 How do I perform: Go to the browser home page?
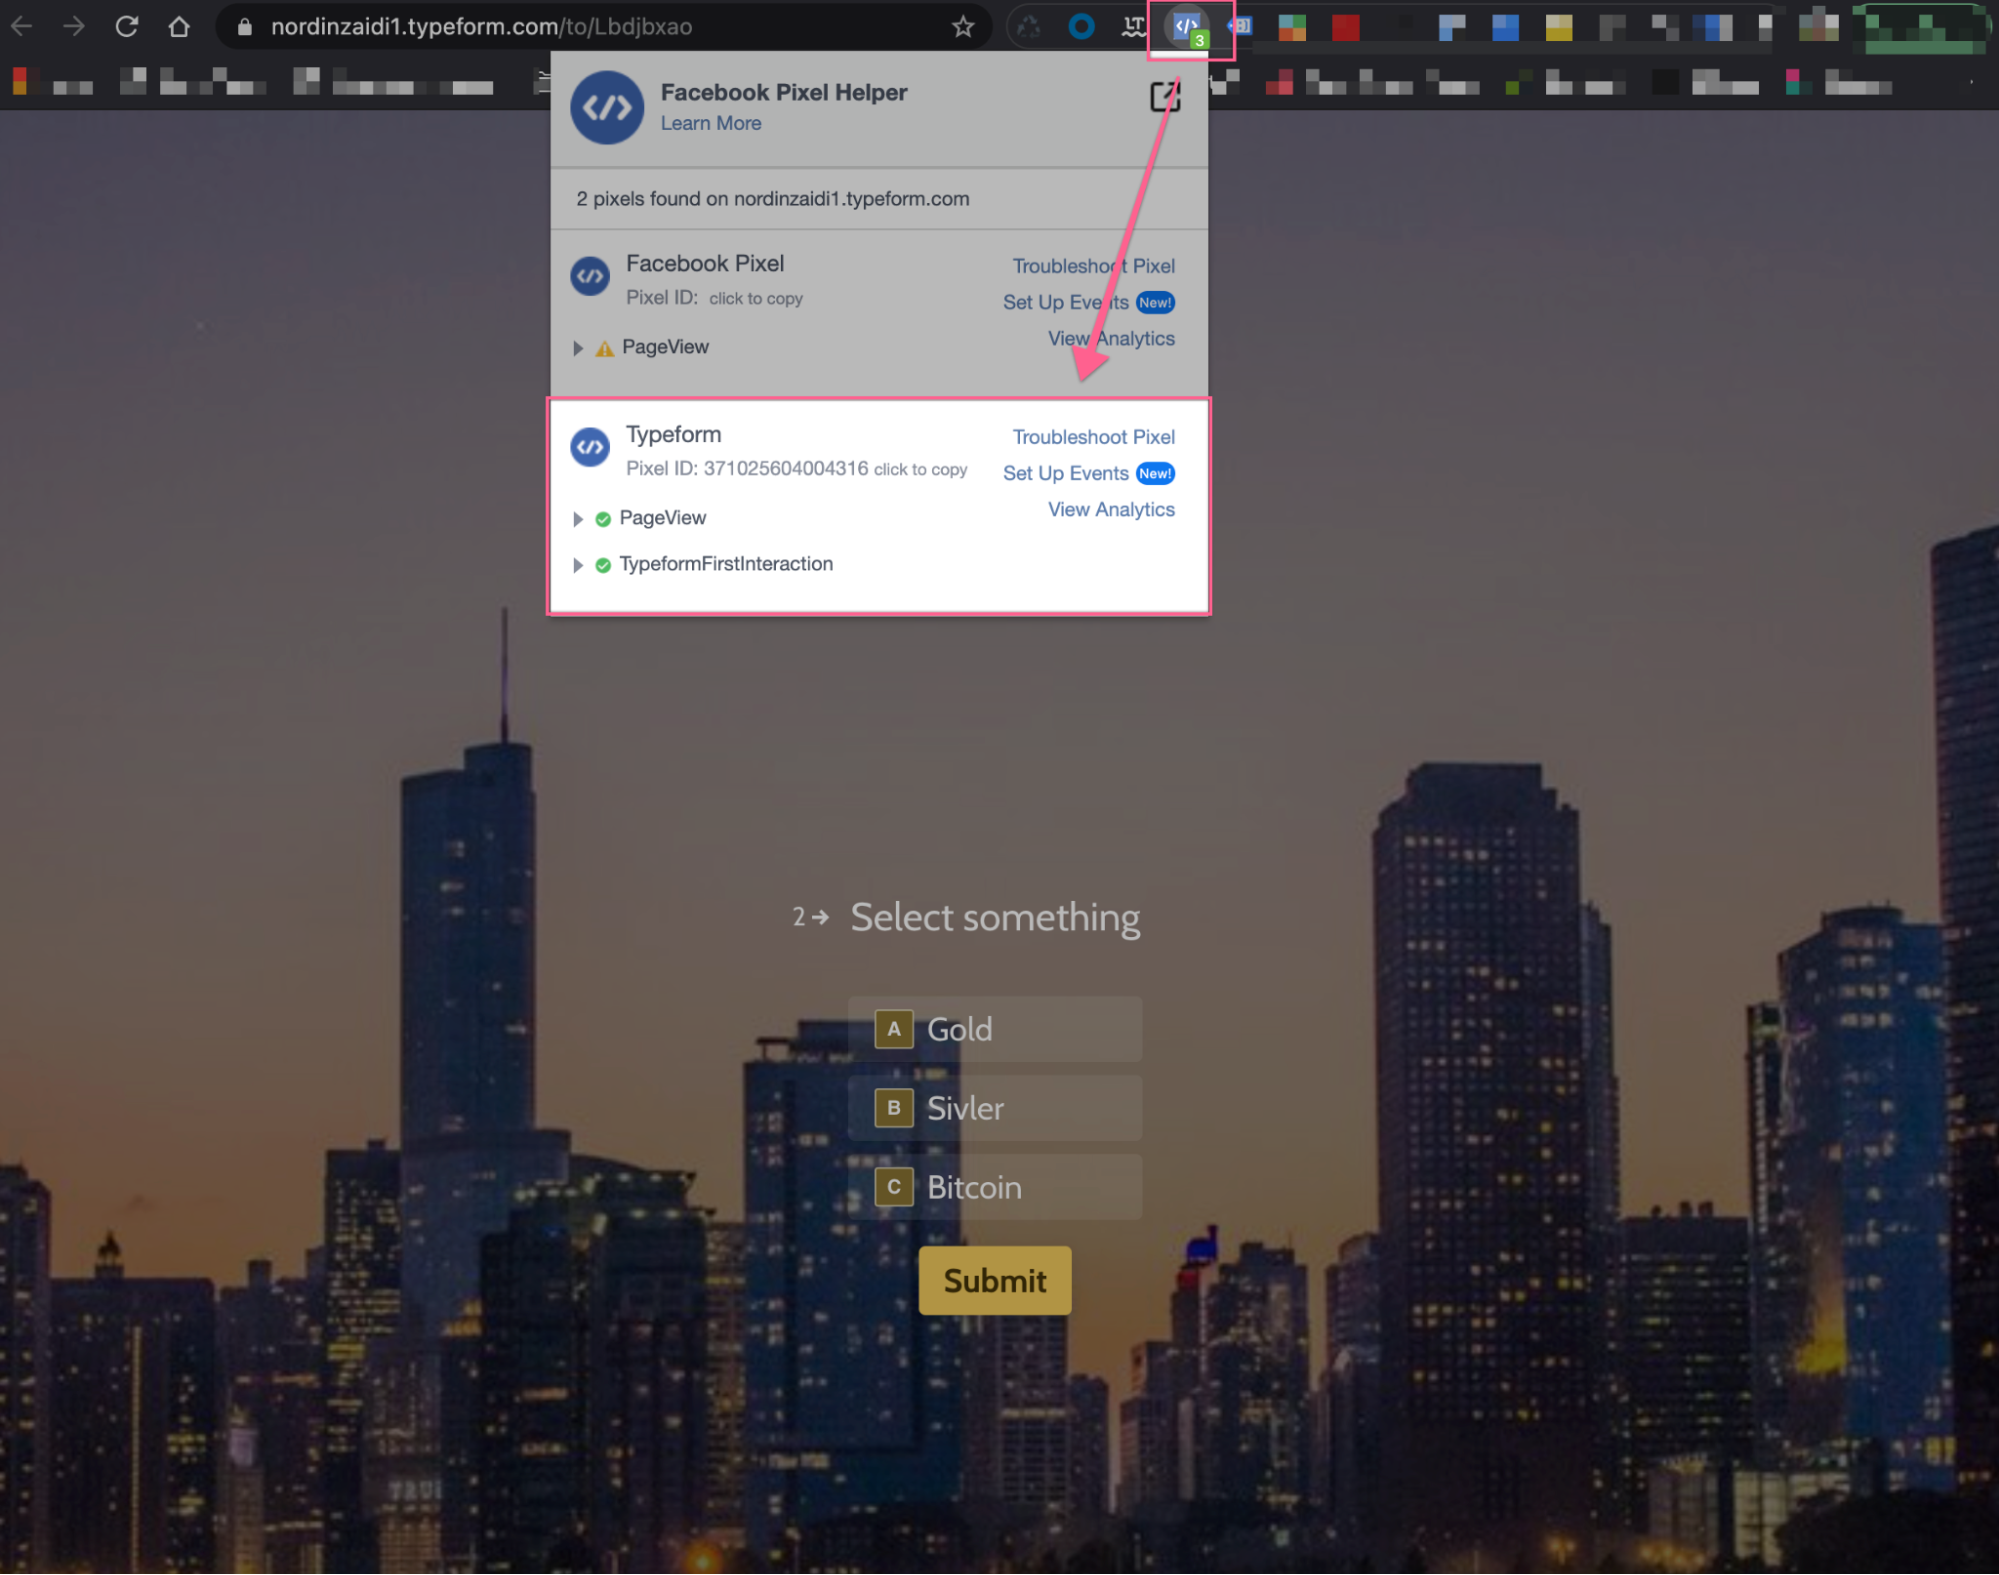pos(179,27)
